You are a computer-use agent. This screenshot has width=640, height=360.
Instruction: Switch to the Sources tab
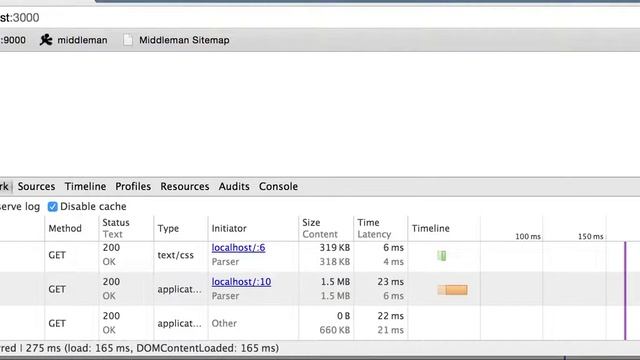(x=36, y=187)
